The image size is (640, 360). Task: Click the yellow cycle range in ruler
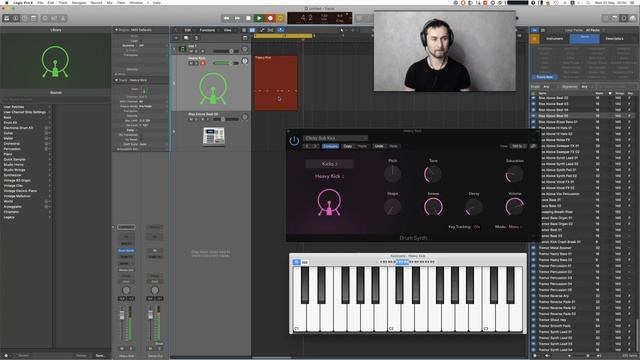click(x=283, y=36)
